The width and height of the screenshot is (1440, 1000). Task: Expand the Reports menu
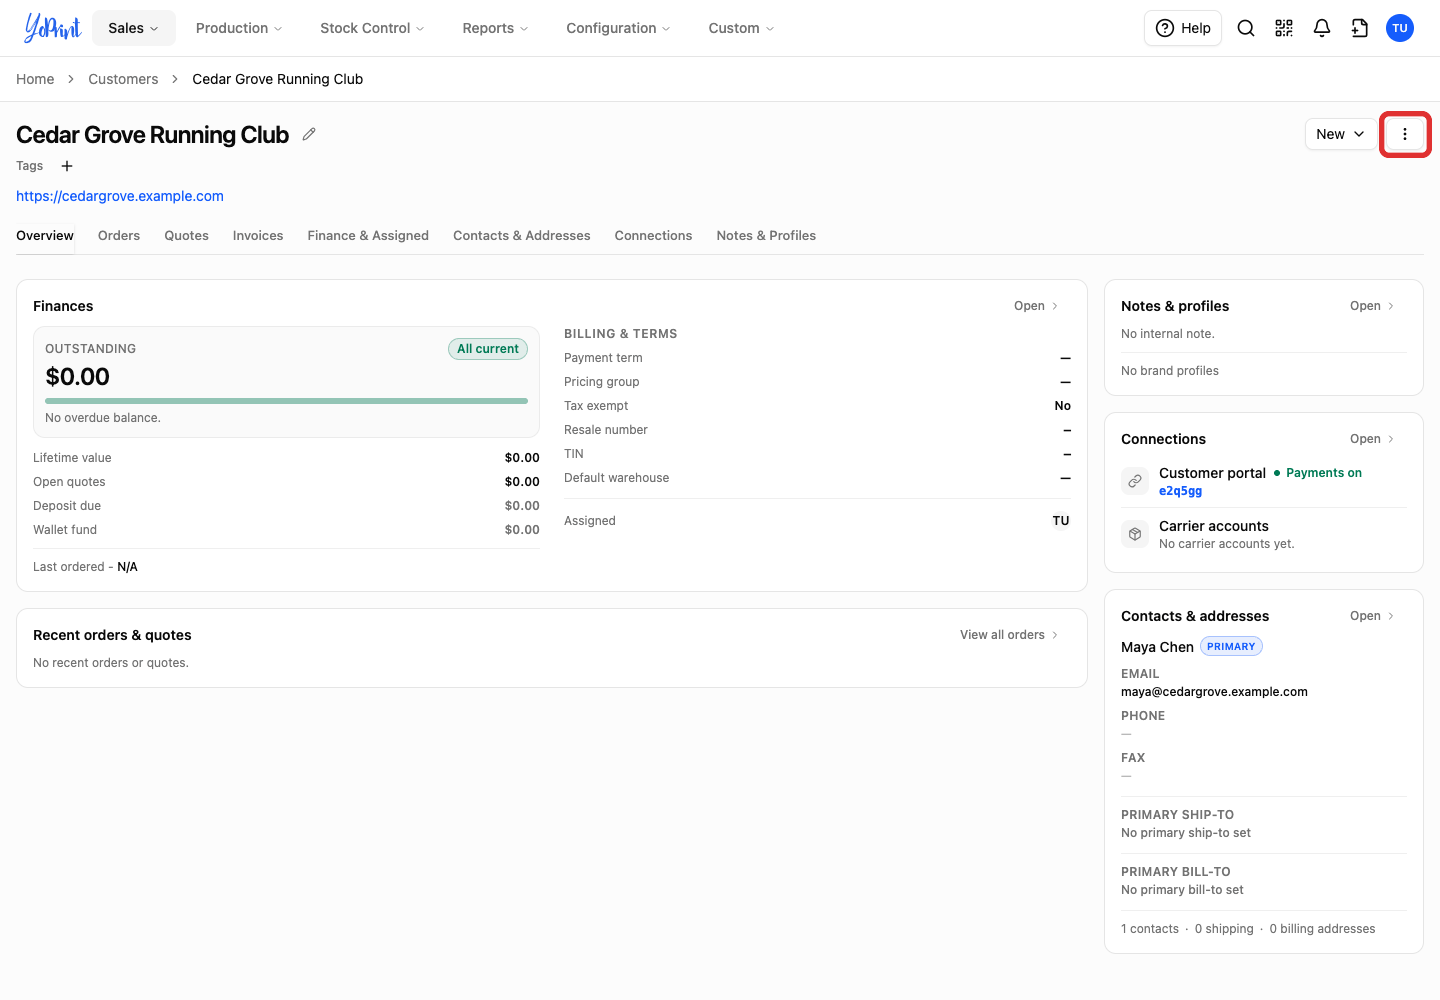pyautogui.click(x=495, y=28)
